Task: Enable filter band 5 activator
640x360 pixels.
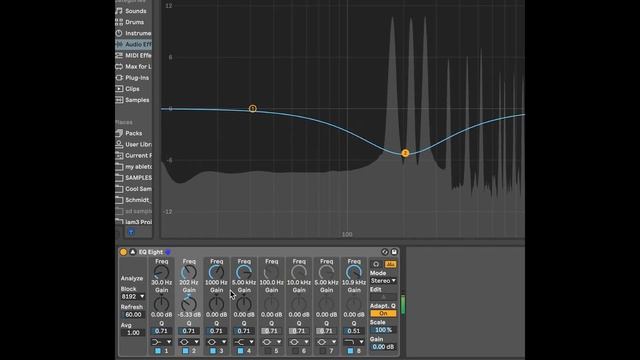Action: click(268, 351)
